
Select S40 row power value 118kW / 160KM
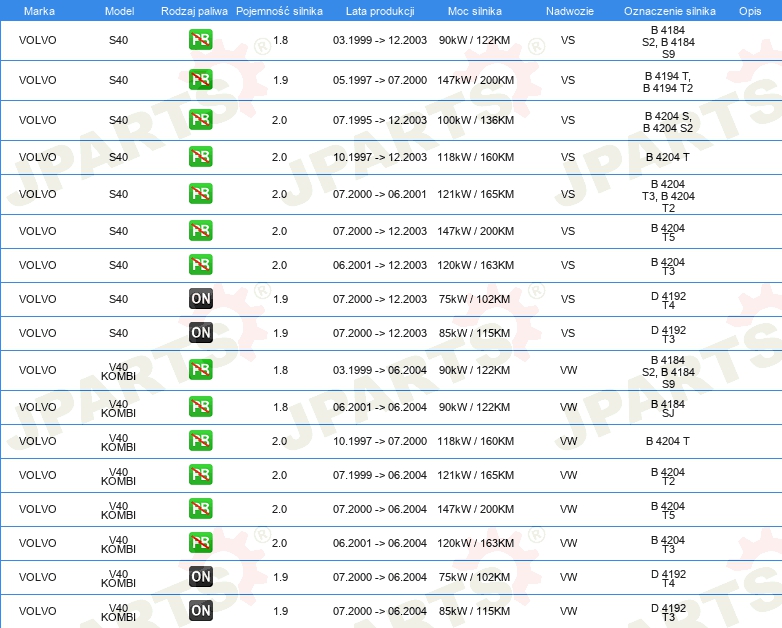[476, 157]
